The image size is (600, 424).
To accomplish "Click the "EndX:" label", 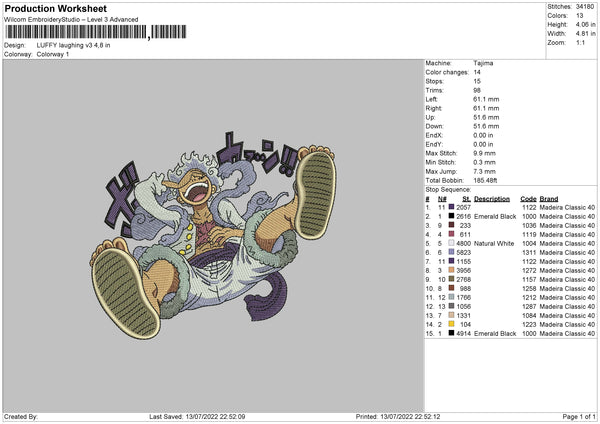I will (434, 135).
